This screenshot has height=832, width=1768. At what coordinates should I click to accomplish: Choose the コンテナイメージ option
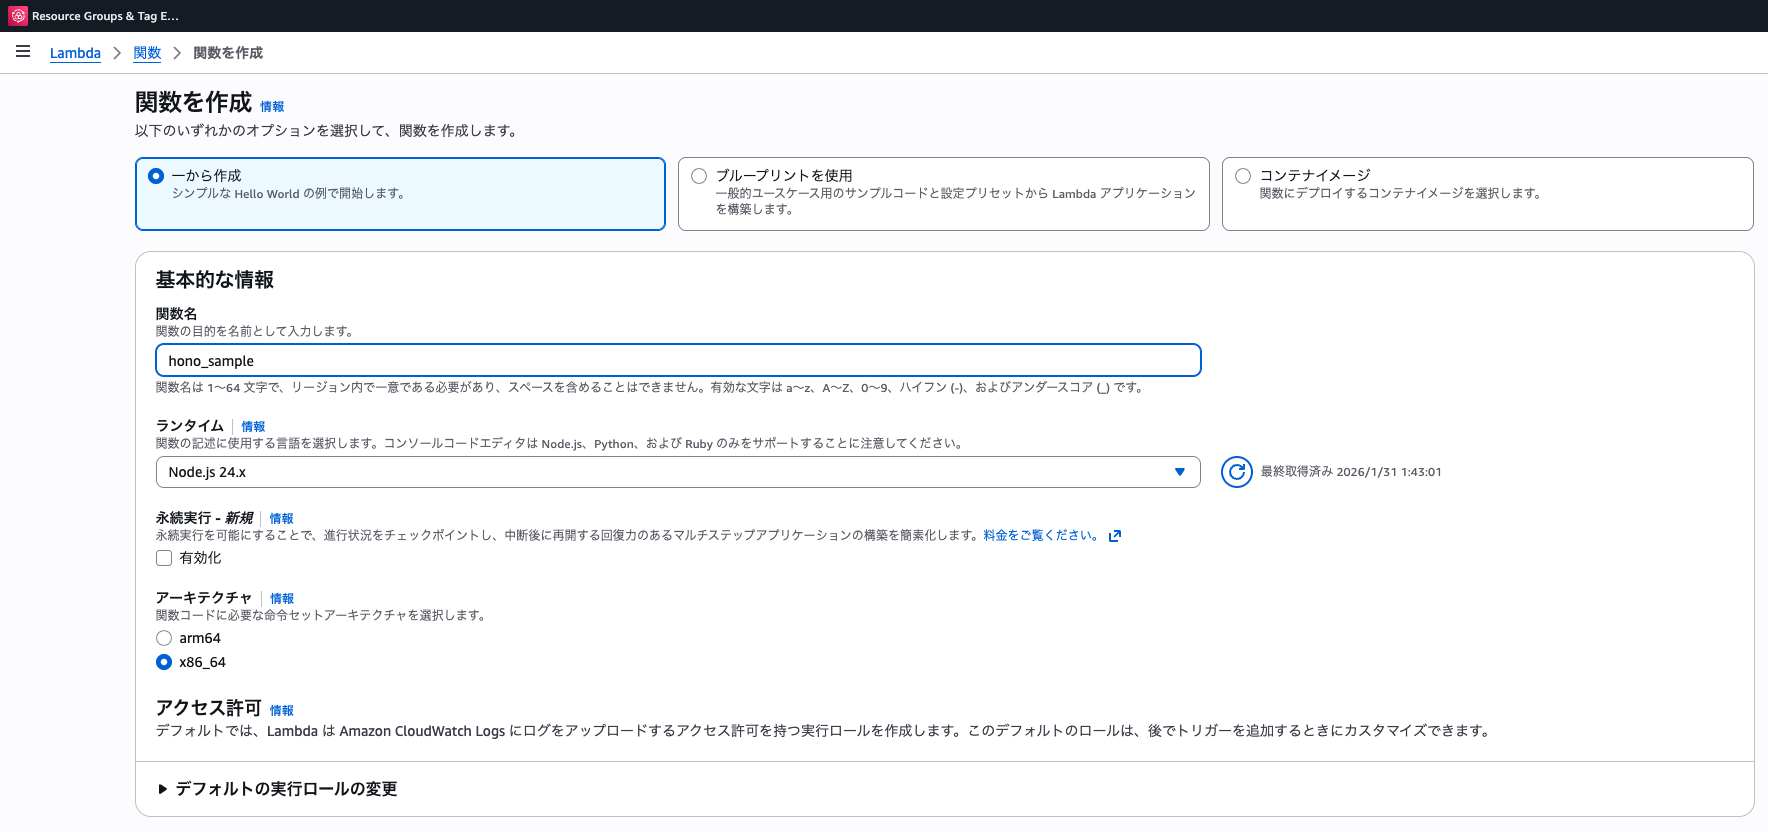click(x=1243, y=176)
